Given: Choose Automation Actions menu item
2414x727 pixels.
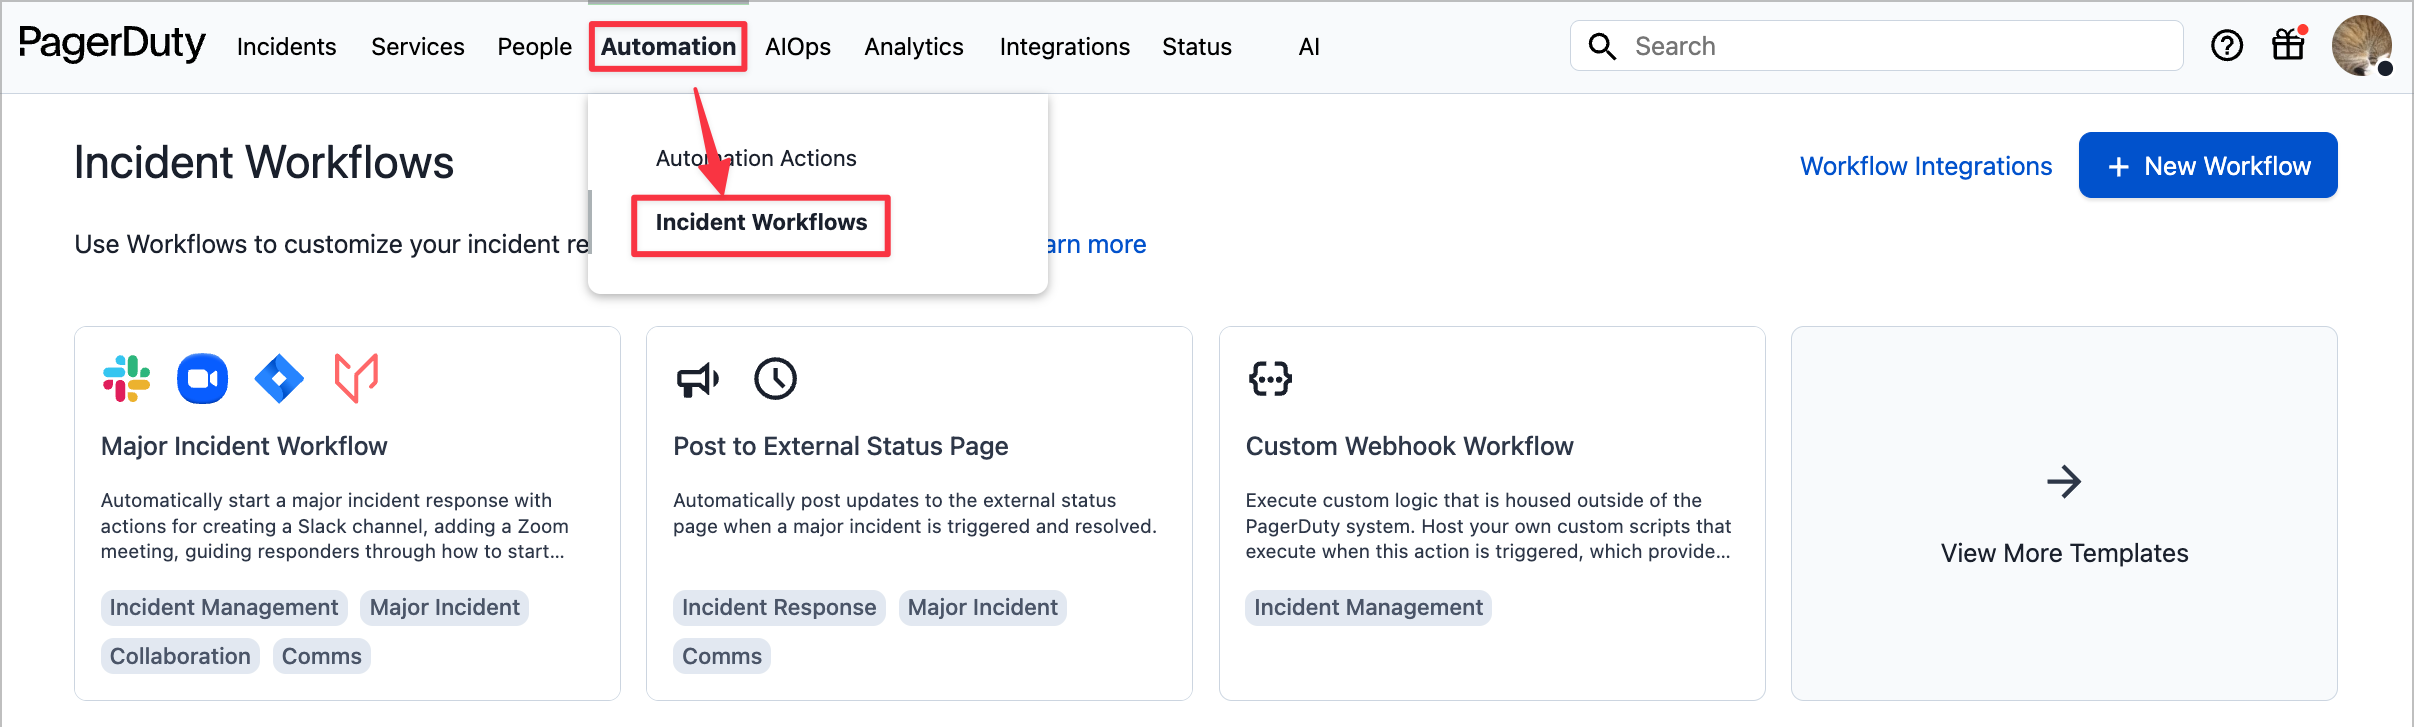Looking at the screenshot, I should (x=756, y=158).
